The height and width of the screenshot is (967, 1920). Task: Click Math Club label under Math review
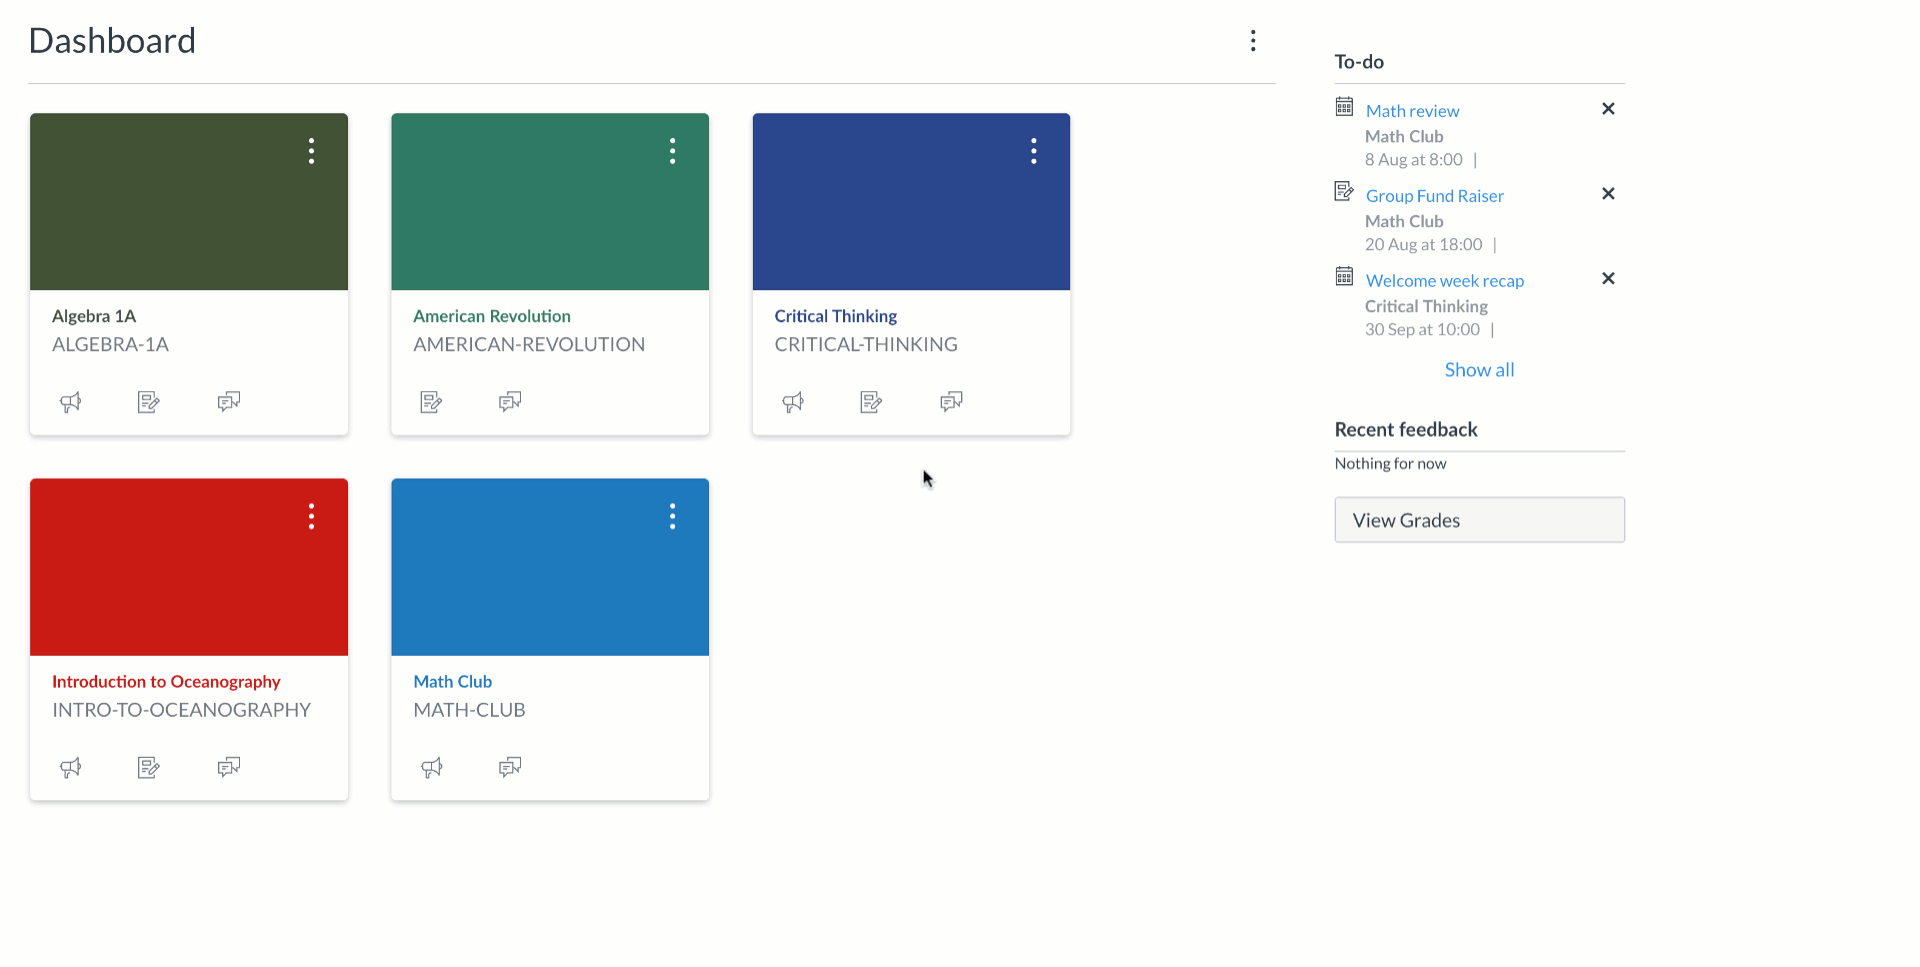coord(1404,137)
